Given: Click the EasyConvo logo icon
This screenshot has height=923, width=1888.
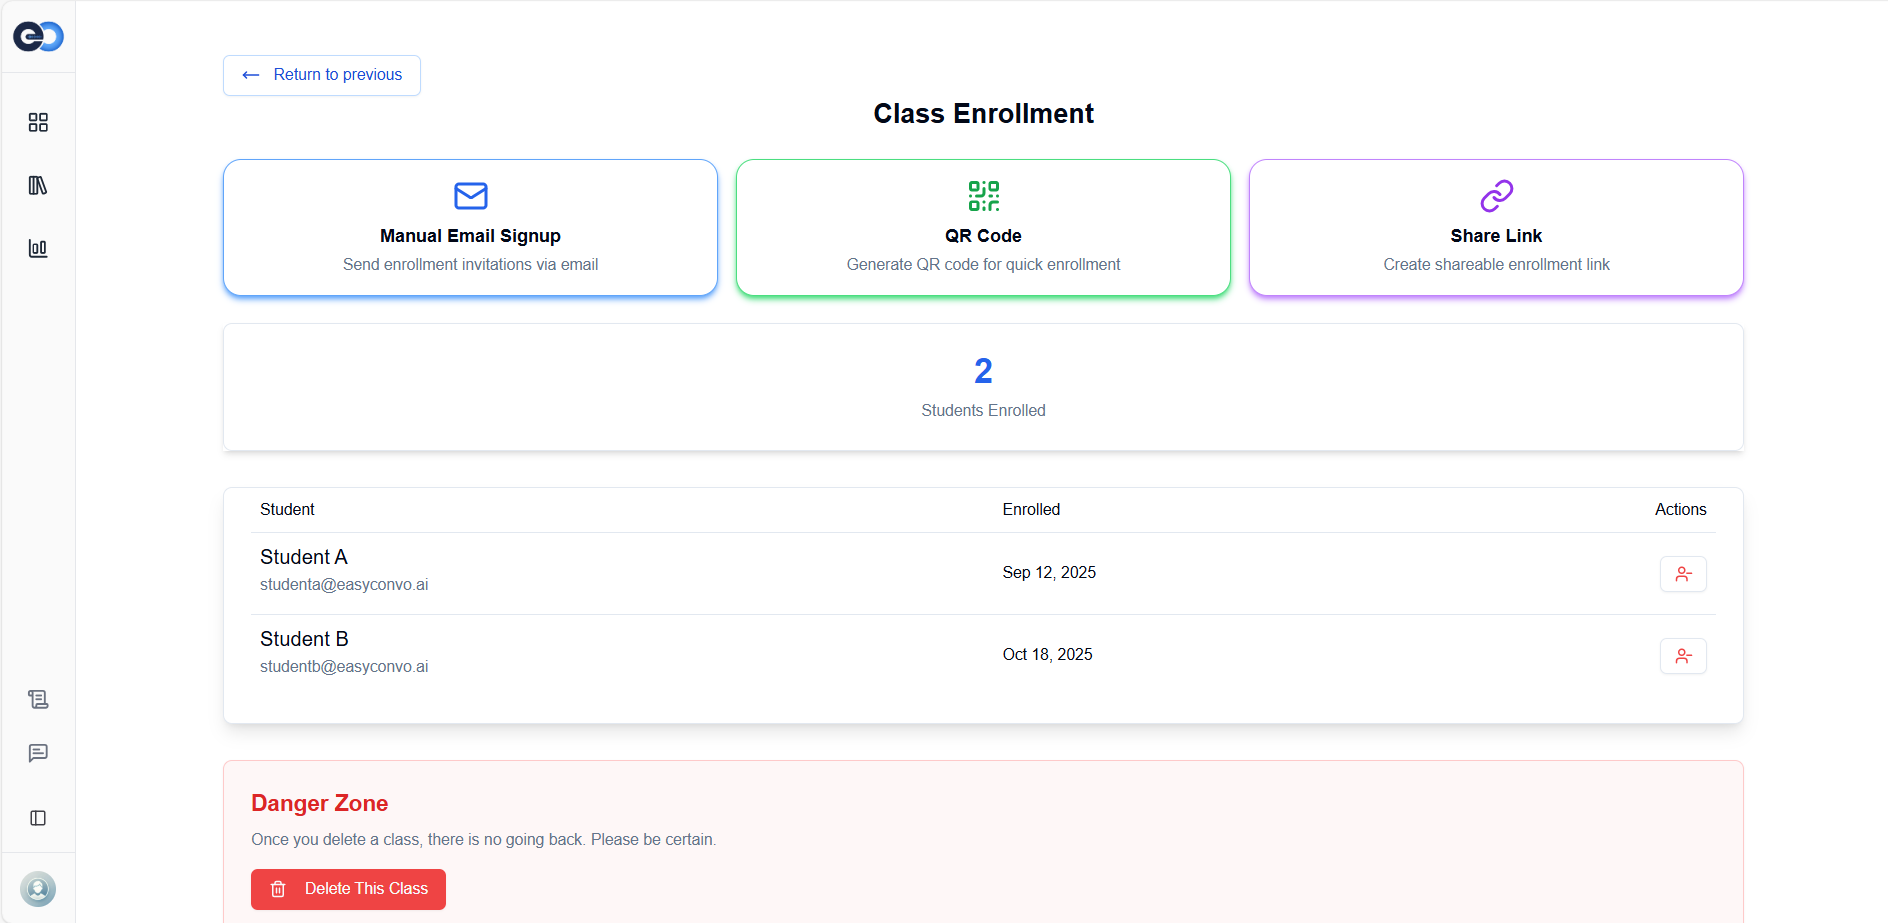Looking at the screenshot, I should [38, 37].
